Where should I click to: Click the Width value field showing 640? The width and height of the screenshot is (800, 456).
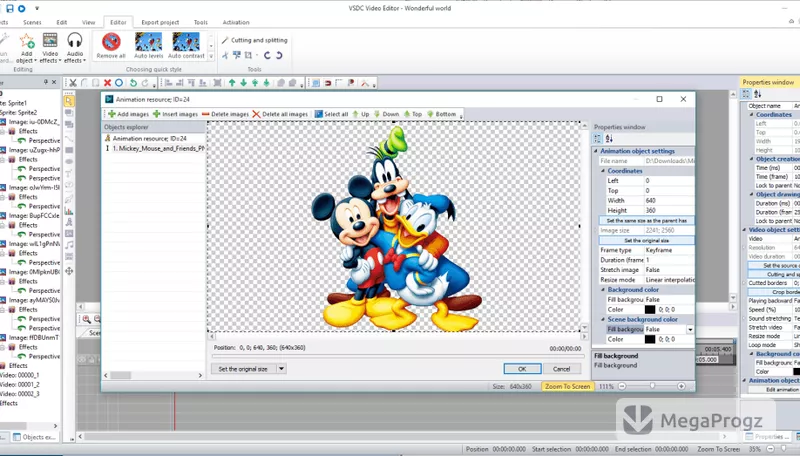point(669,200)
